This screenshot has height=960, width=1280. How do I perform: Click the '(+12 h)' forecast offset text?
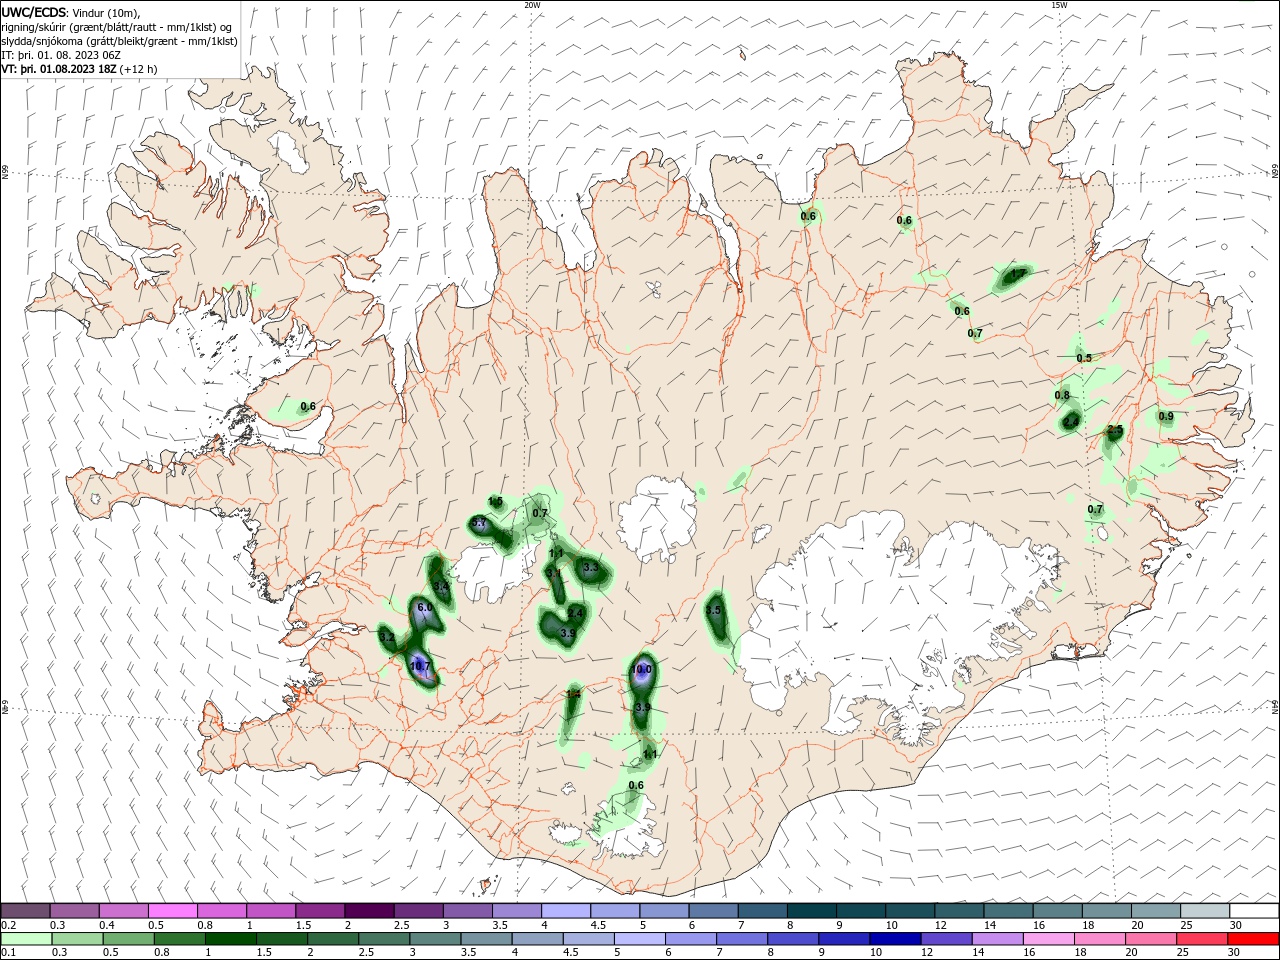(139, 69)
